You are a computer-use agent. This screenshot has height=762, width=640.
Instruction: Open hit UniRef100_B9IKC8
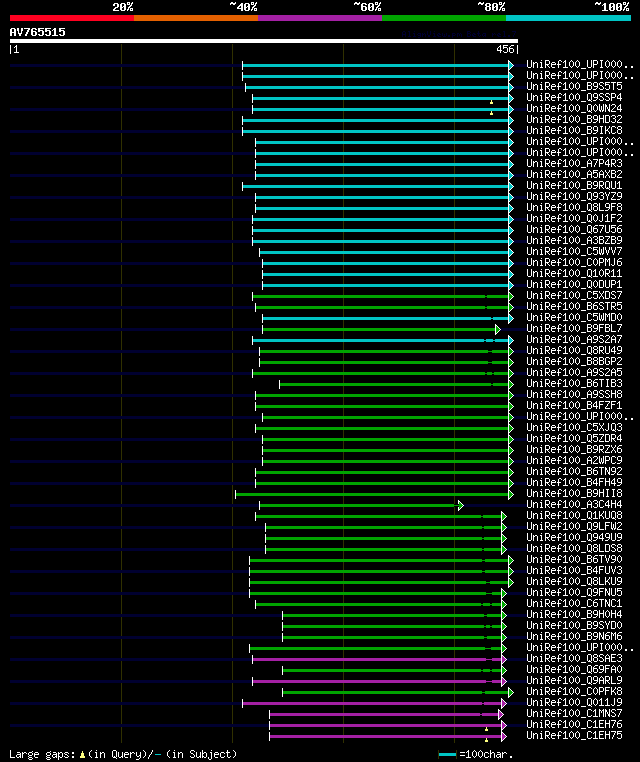pos(574,130)
